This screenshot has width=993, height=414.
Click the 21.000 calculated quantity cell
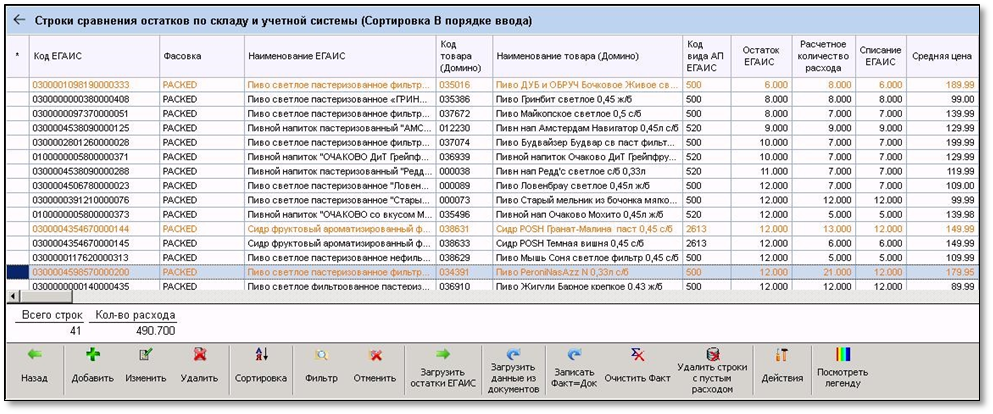coord(823,272)
